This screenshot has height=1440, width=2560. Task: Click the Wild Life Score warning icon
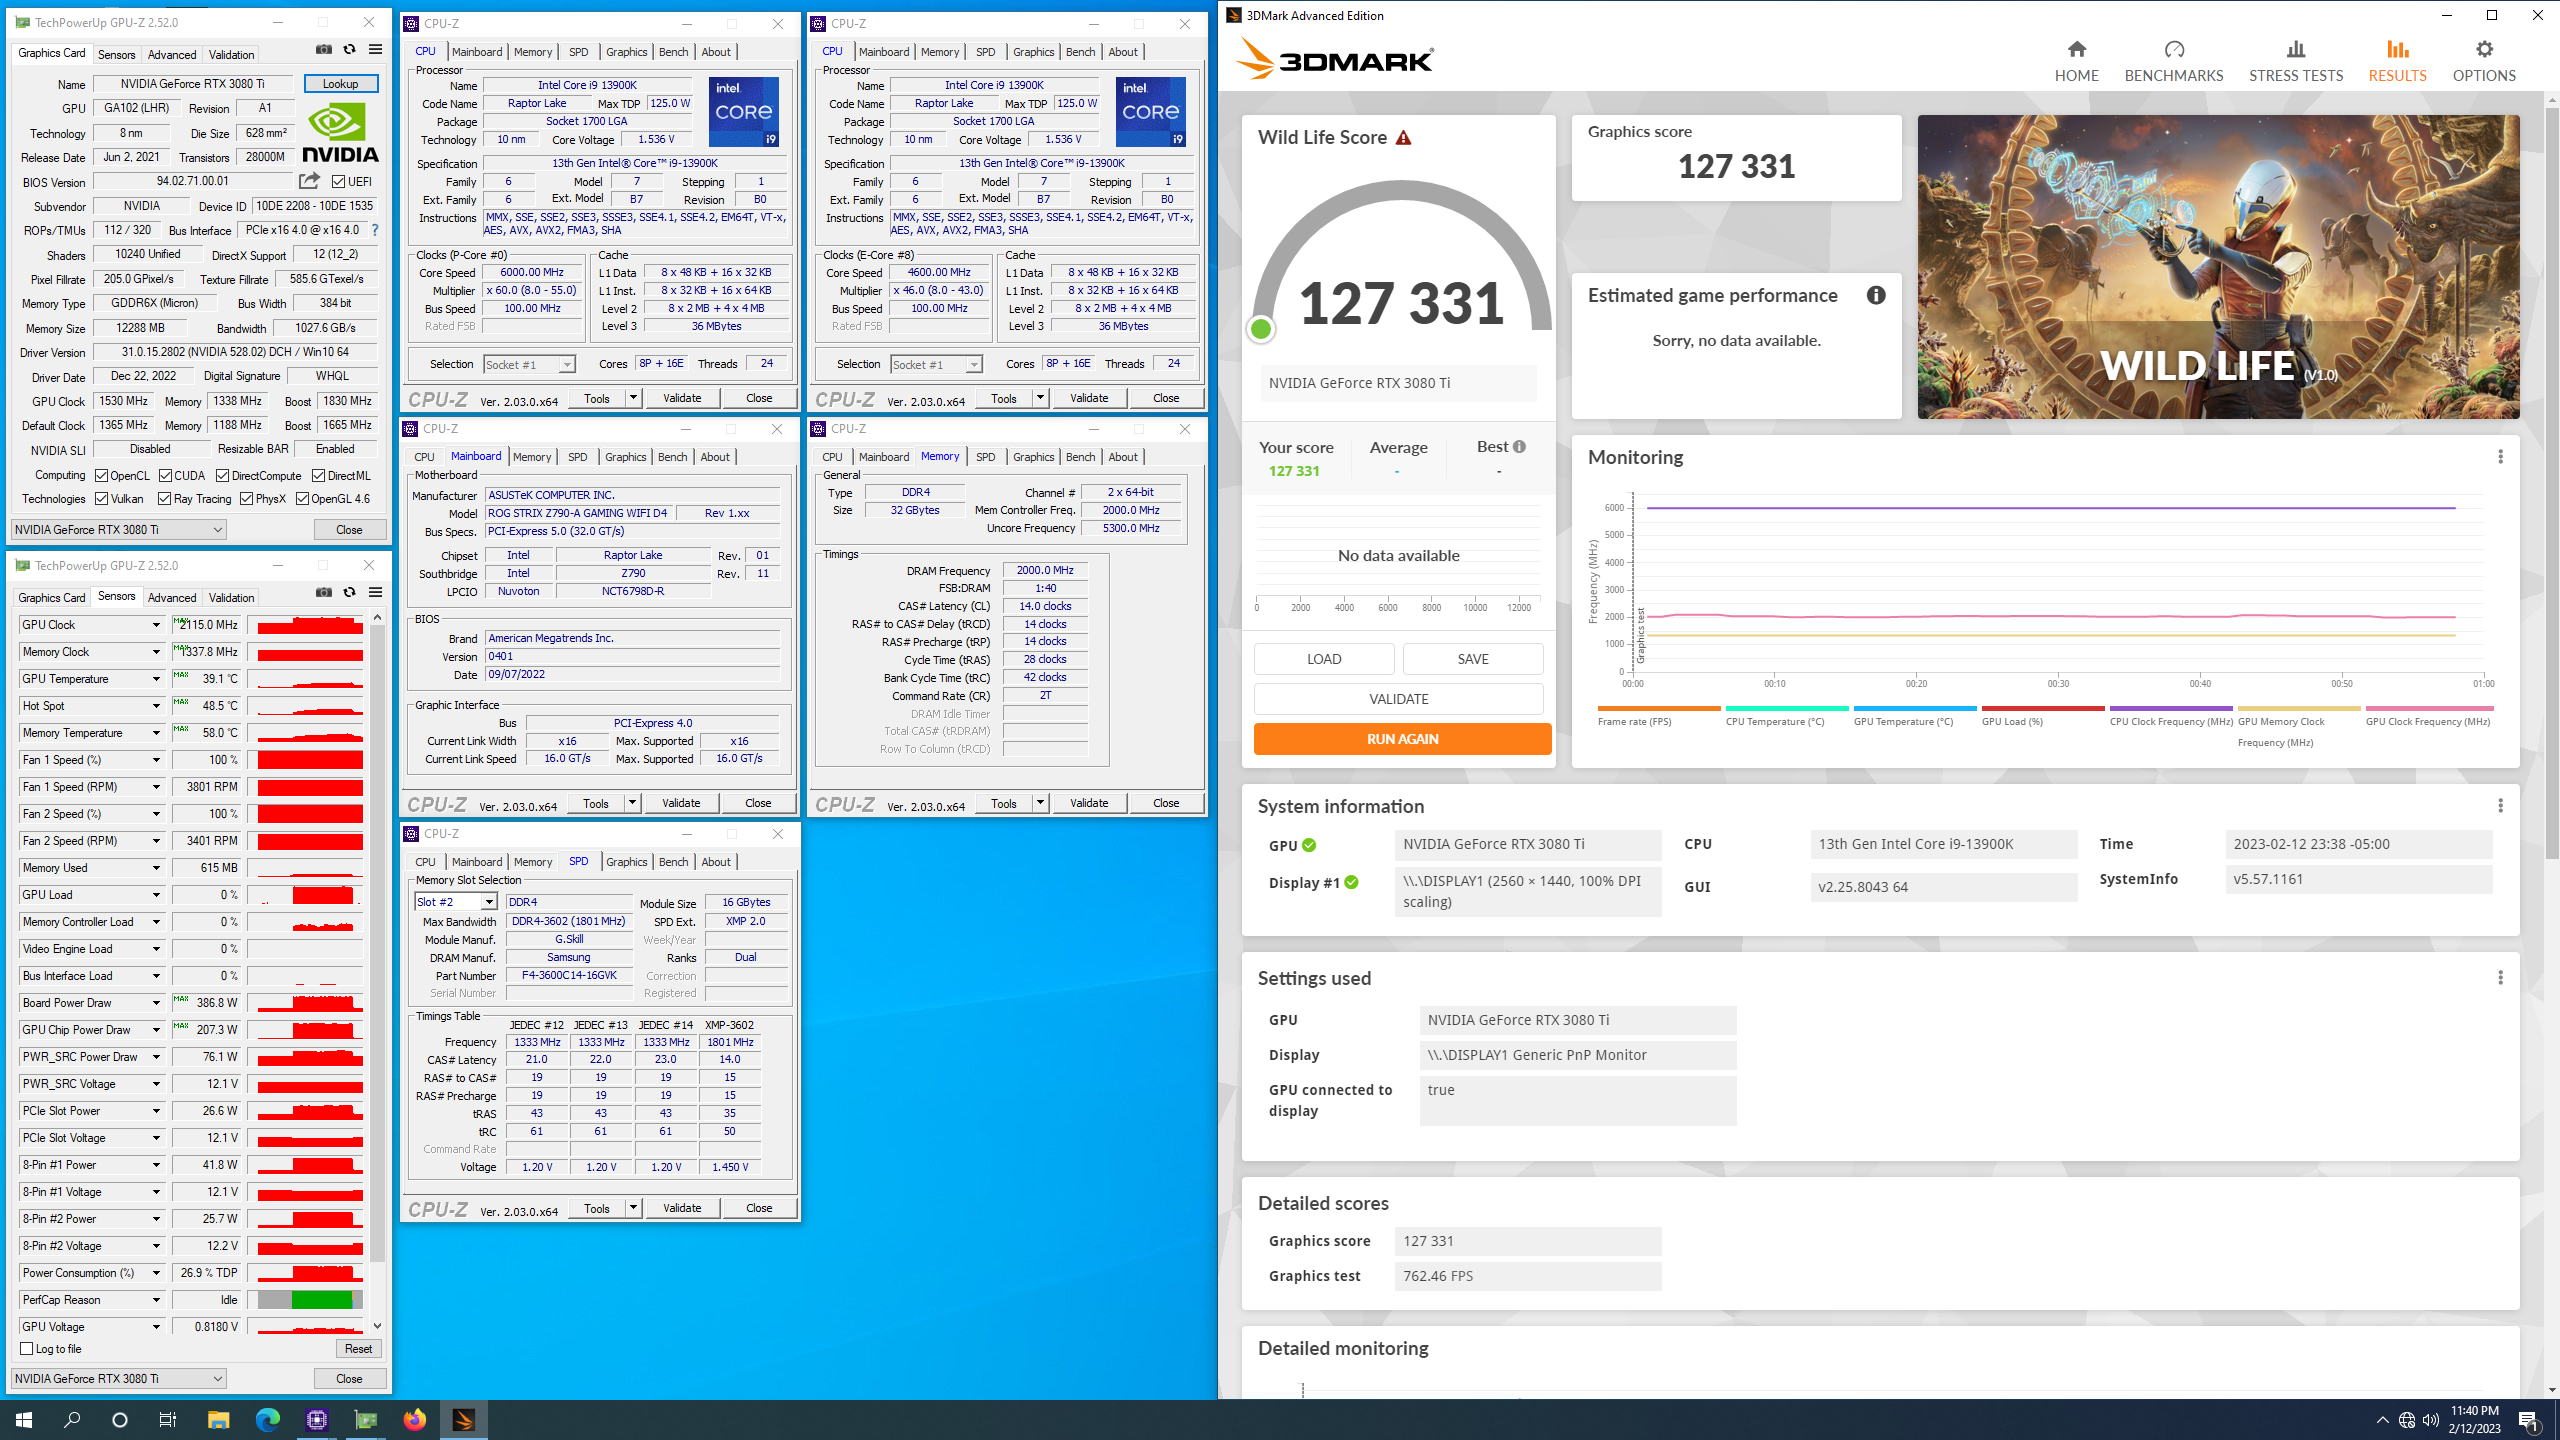(x=1404, y=138)
